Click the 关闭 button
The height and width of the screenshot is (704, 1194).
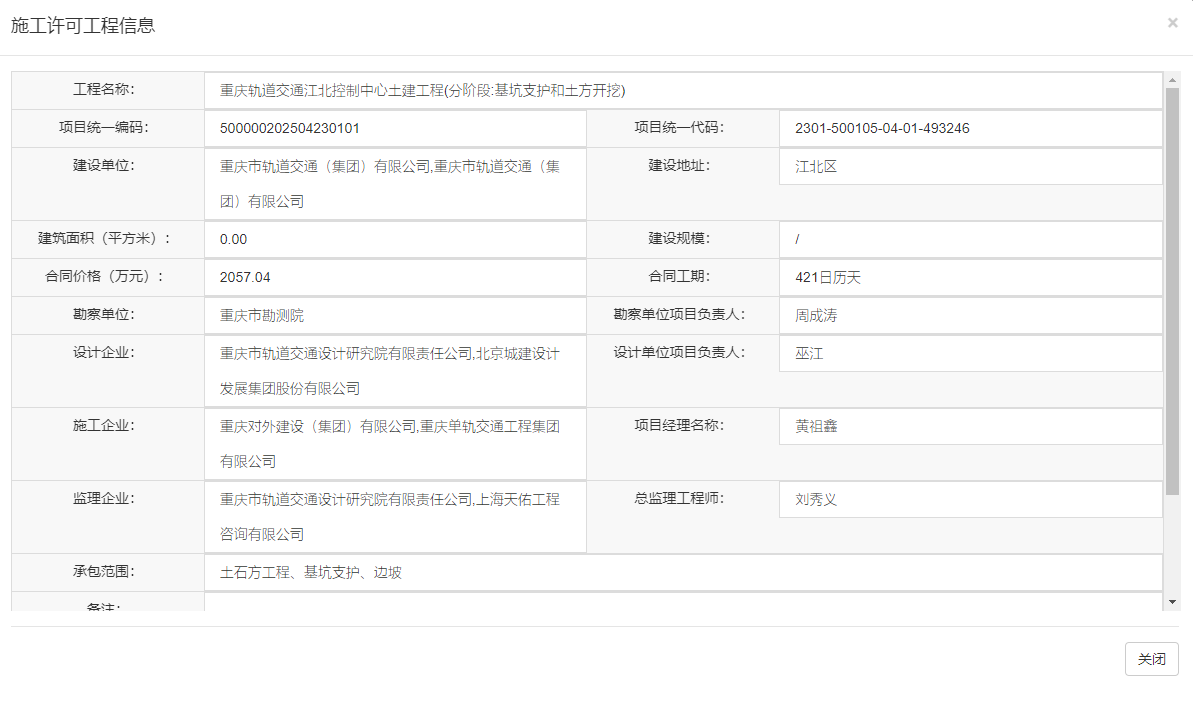coord(1151,658)
